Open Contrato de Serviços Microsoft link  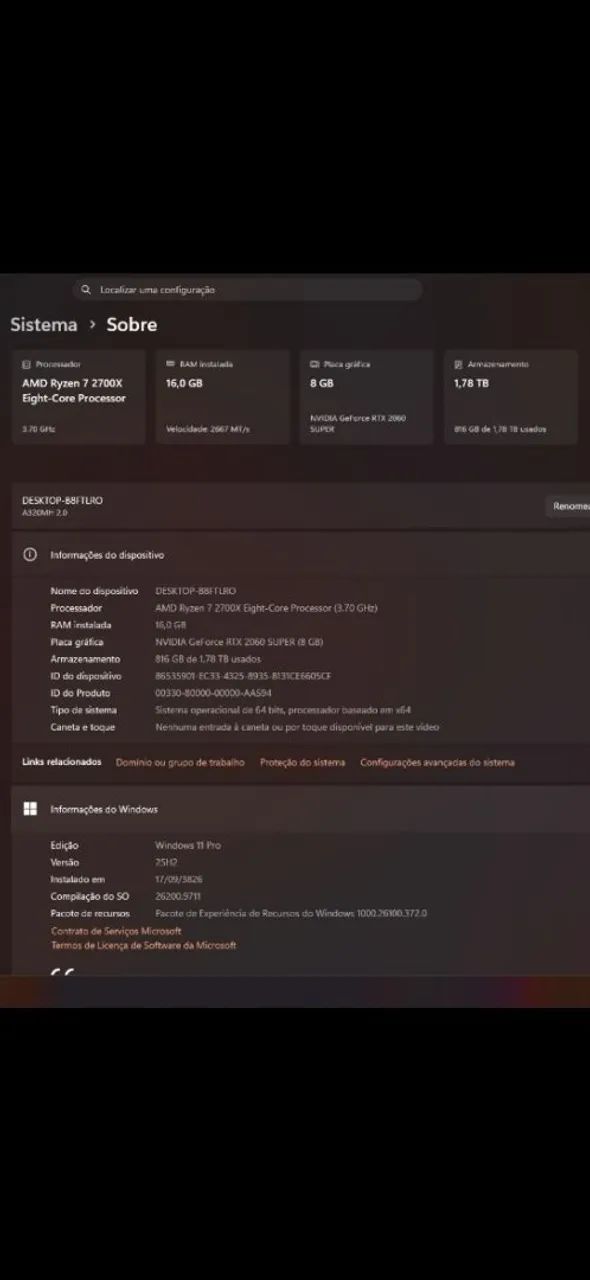[x=116, y=931]
